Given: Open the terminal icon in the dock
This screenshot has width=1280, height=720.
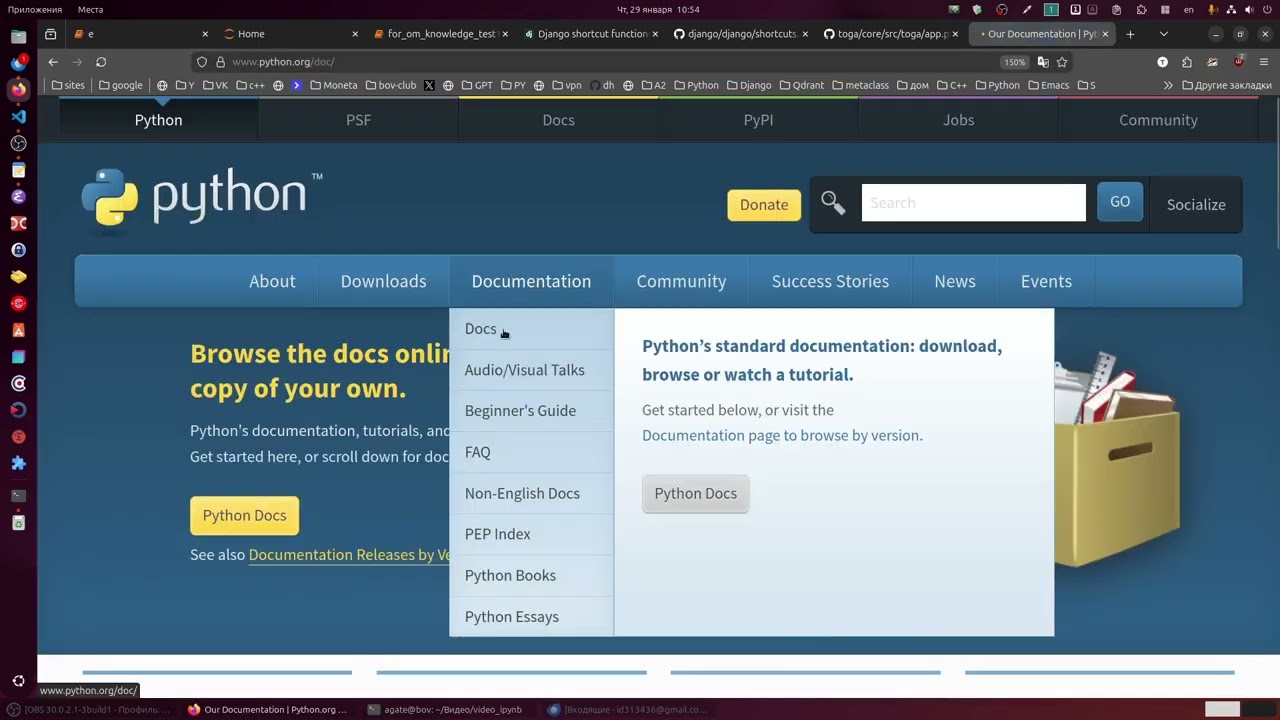Looking at the screenshot, I should click(18, 495).
